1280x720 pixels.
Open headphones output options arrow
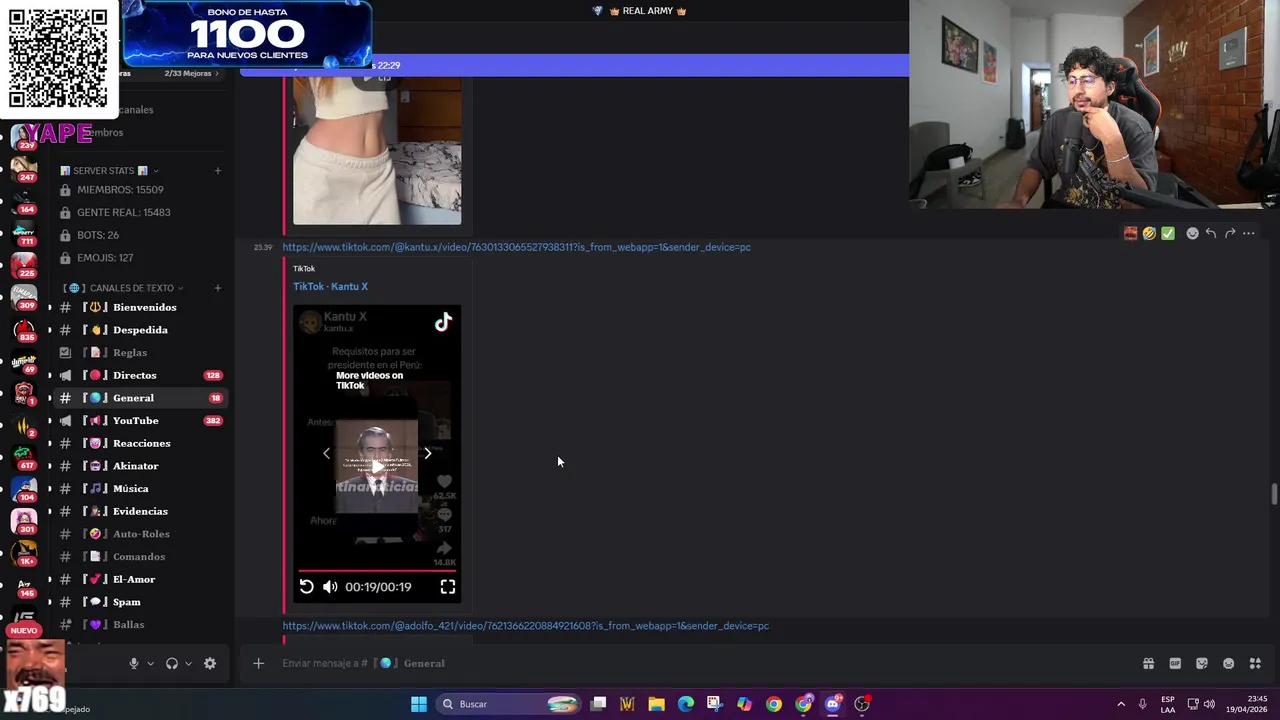188,663
